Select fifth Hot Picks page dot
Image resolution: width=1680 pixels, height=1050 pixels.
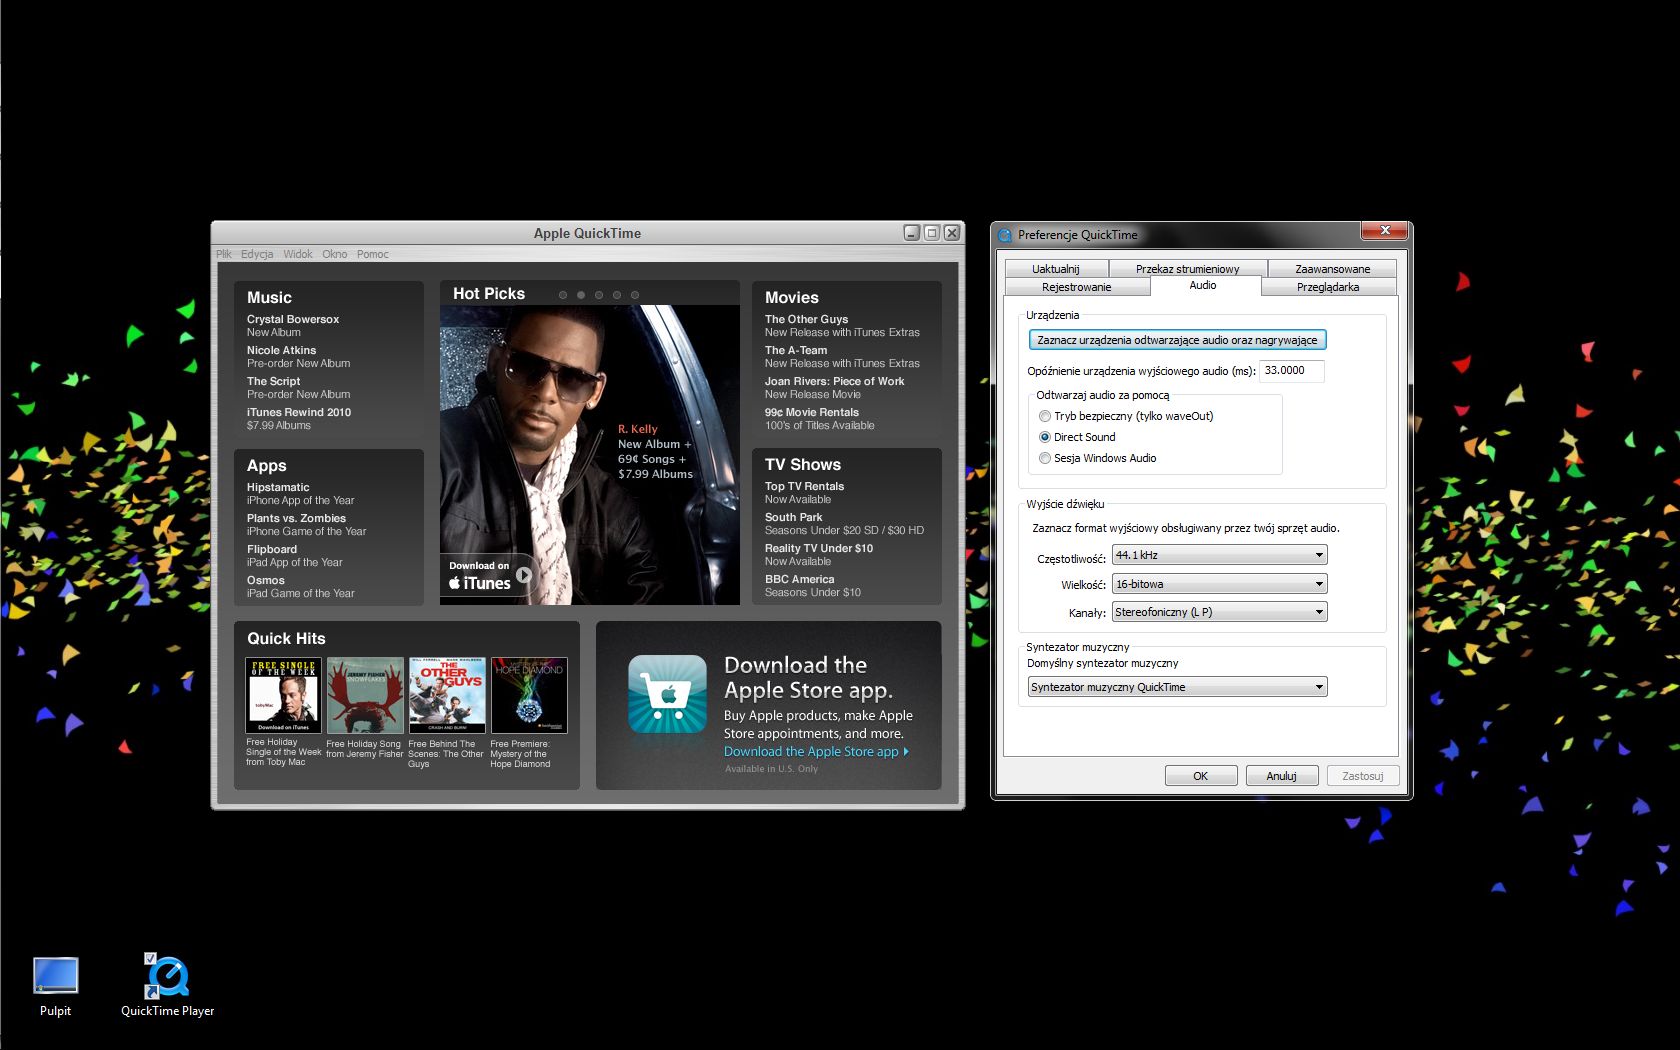pos(635,295)
